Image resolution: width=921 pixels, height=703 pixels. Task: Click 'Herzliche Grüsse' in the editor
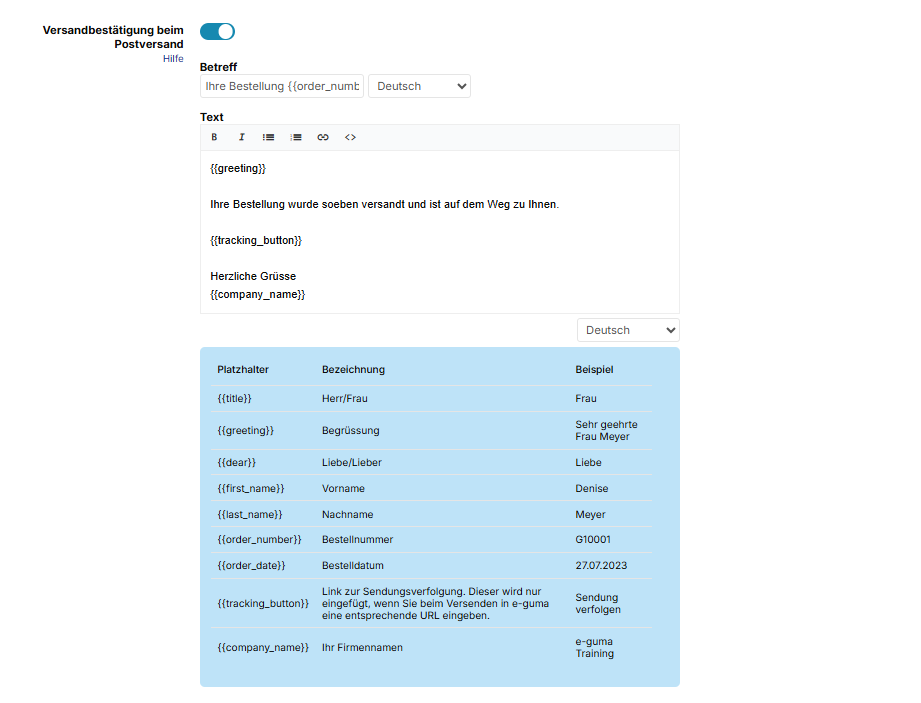(x=253, y=276)
